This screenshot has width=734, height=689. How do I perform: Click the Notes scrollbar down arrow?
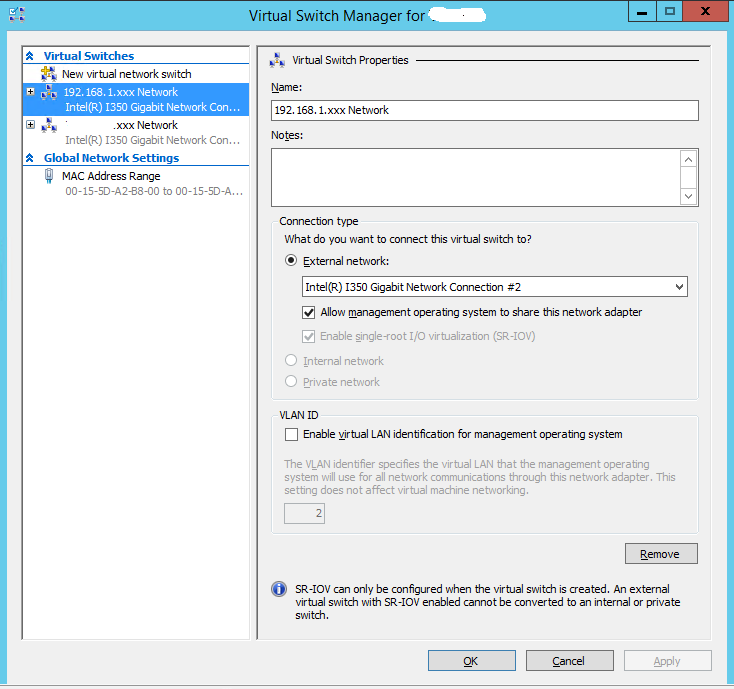688,196
